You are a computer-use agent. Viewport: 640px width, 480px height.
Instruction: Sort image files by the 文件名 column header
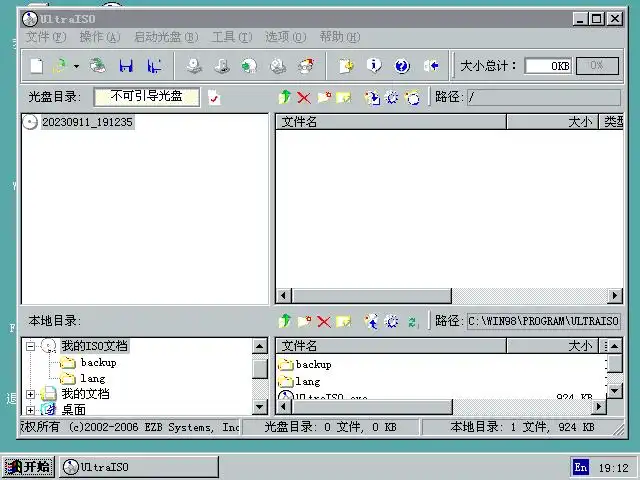[391, 122]
